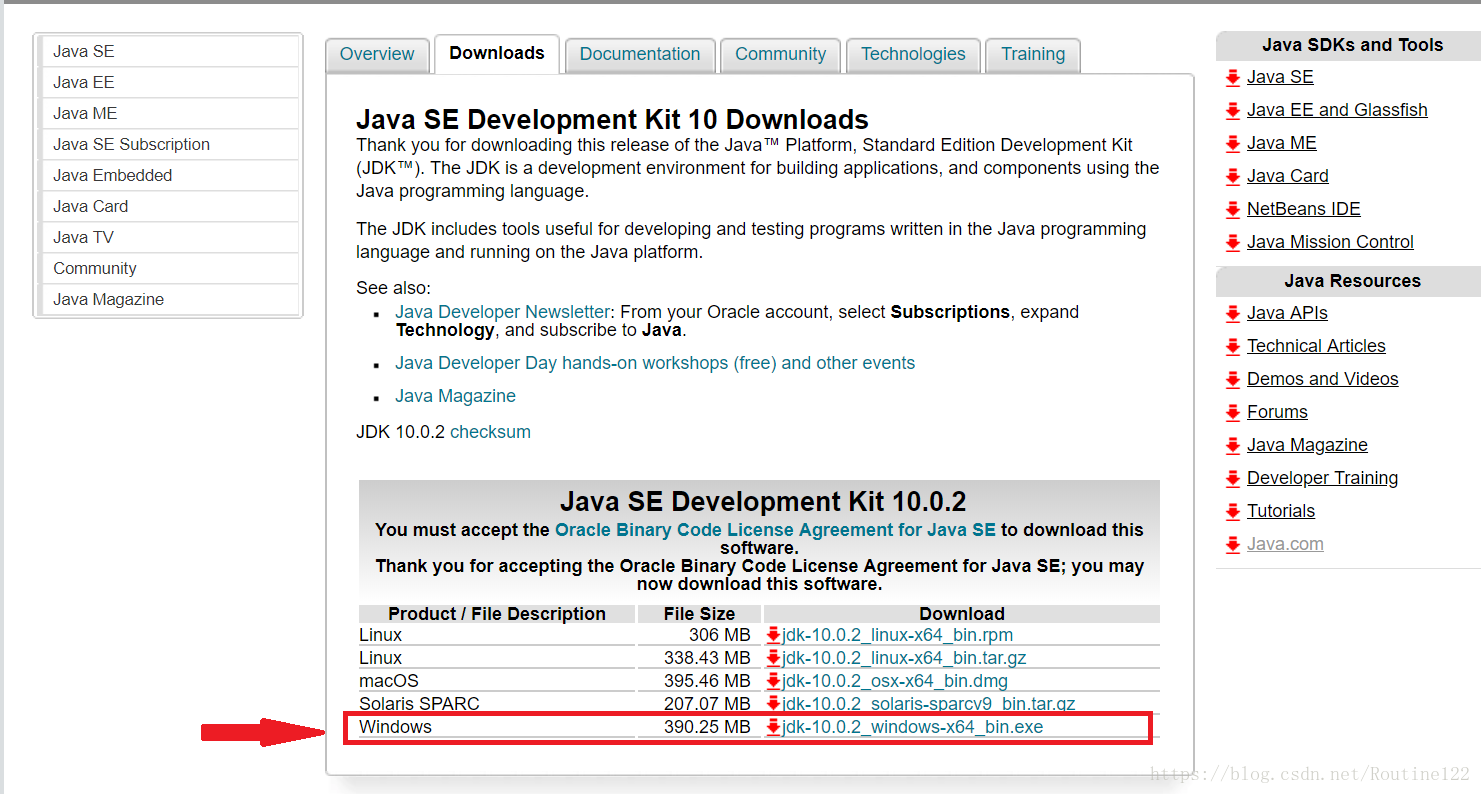Open Oracle Binary Code License Agreement link
Screen dimensions: 1481x794
pyautogui.click(x=775, y=530)
